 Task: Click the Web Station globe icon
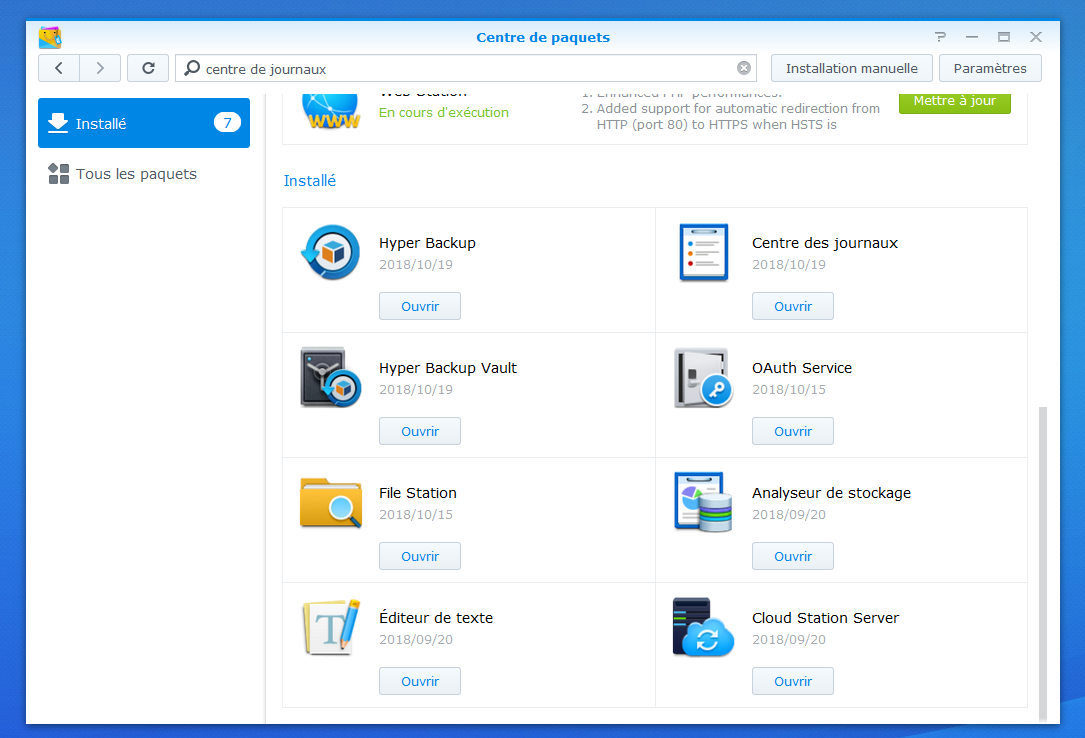[331, 111]
